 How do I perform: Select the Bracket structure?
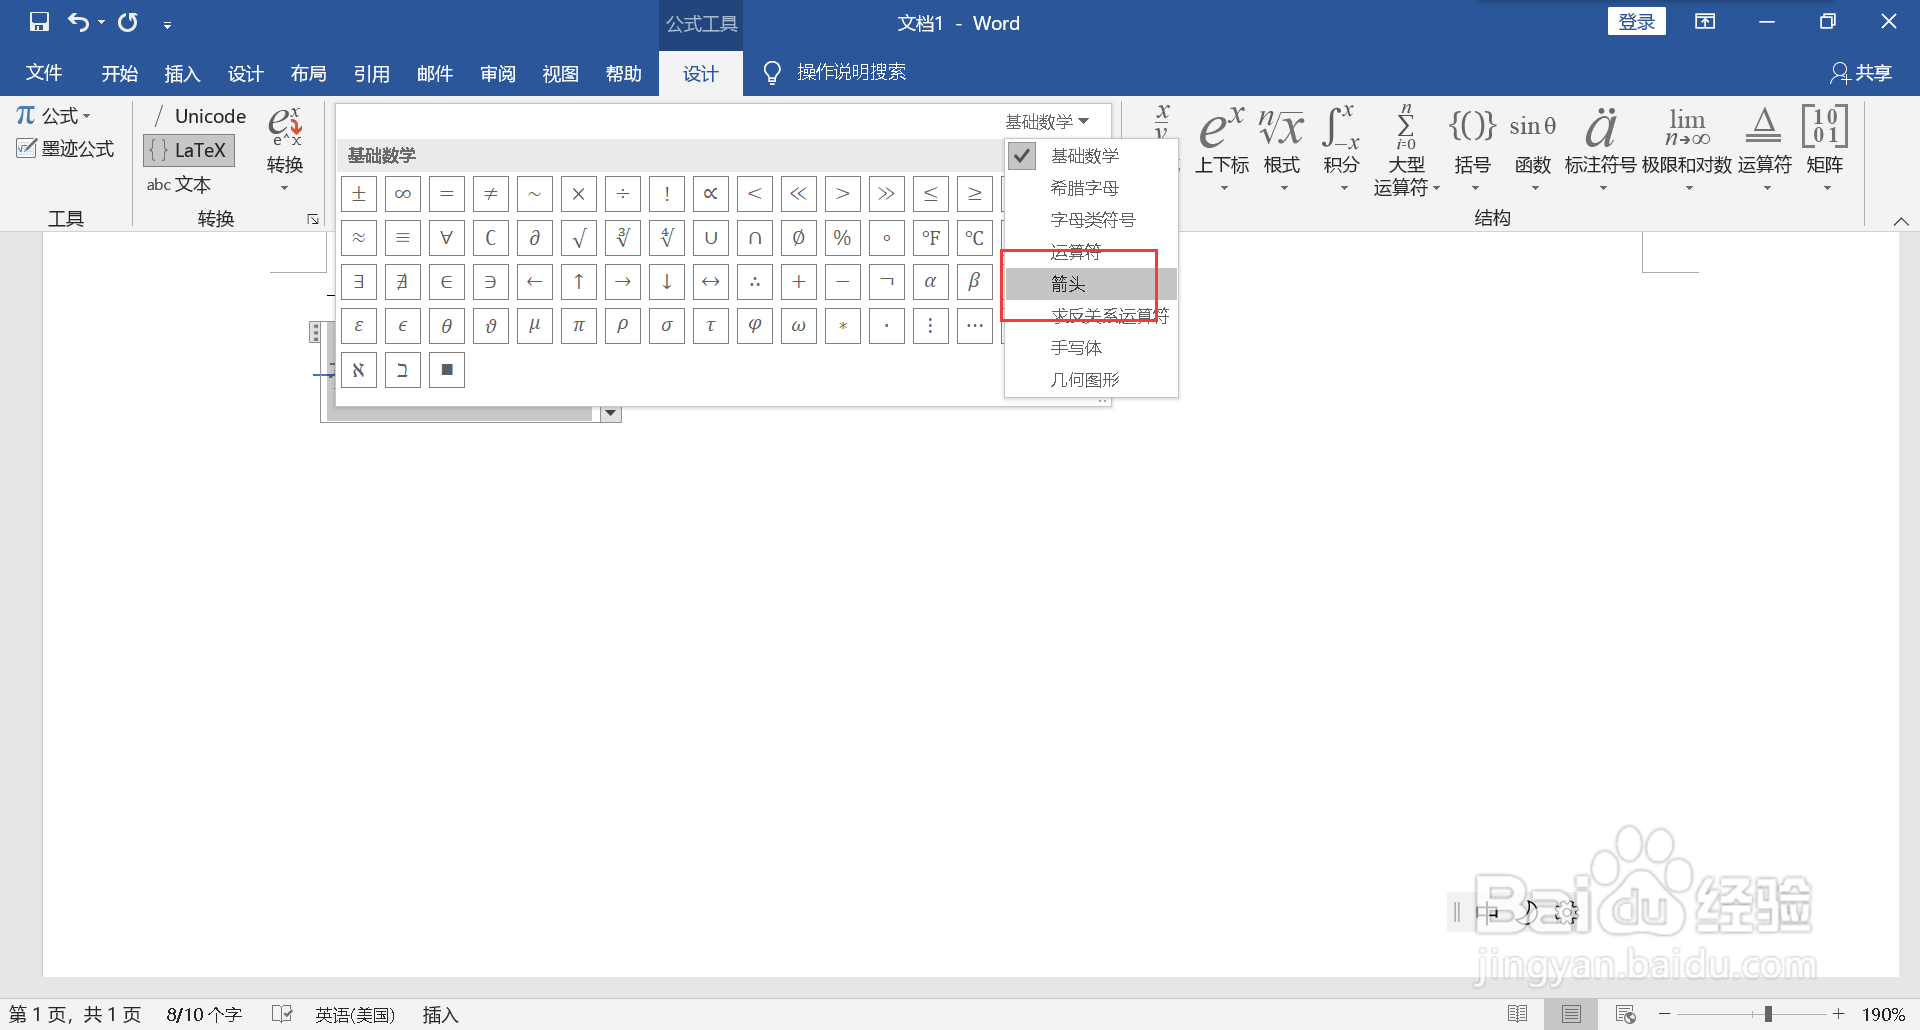click(1471, 140)
